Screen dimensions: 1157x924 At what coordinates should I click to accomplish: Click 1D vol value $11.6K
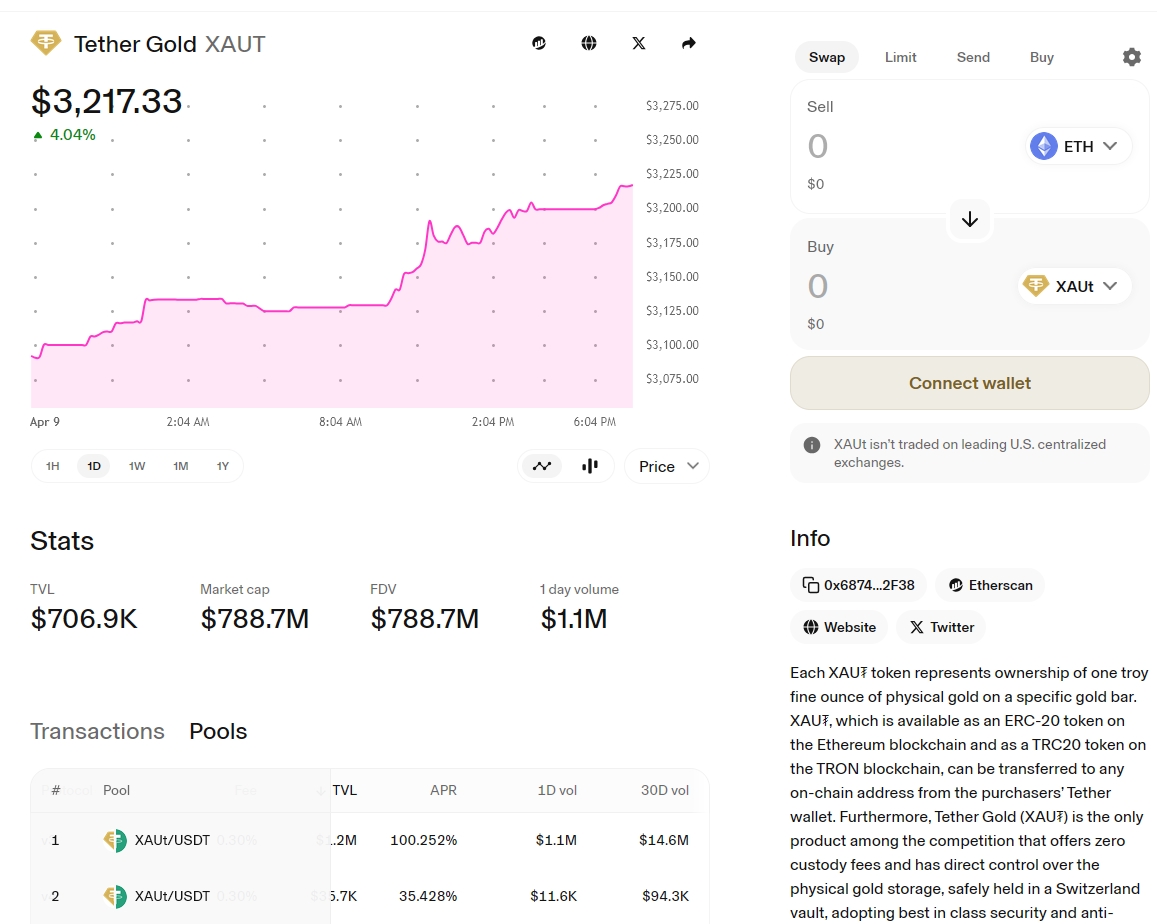tap(553, 896)
